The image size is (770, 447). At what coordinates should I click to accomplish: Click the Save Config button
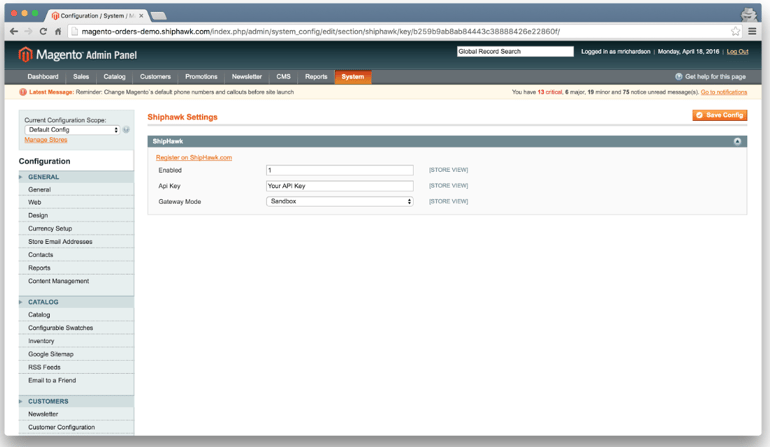(720, 115)
